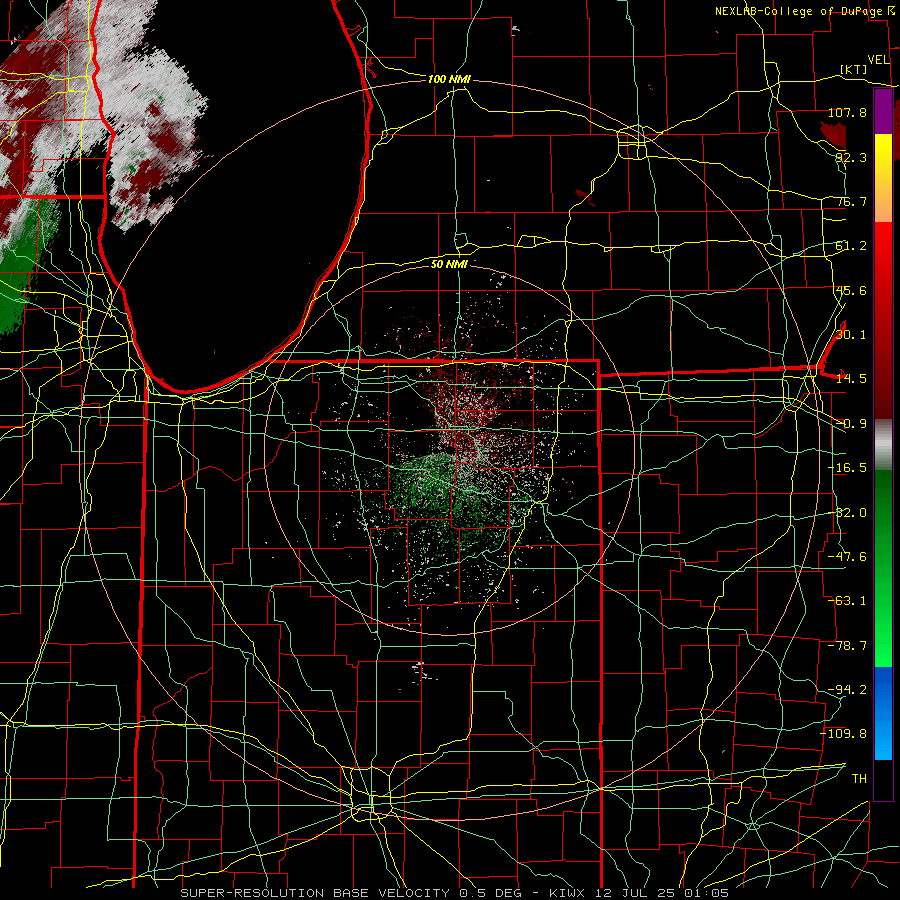Select the gray near-zero color bar segment
This screenshot has height=900, width=900.
coord(883,445)
